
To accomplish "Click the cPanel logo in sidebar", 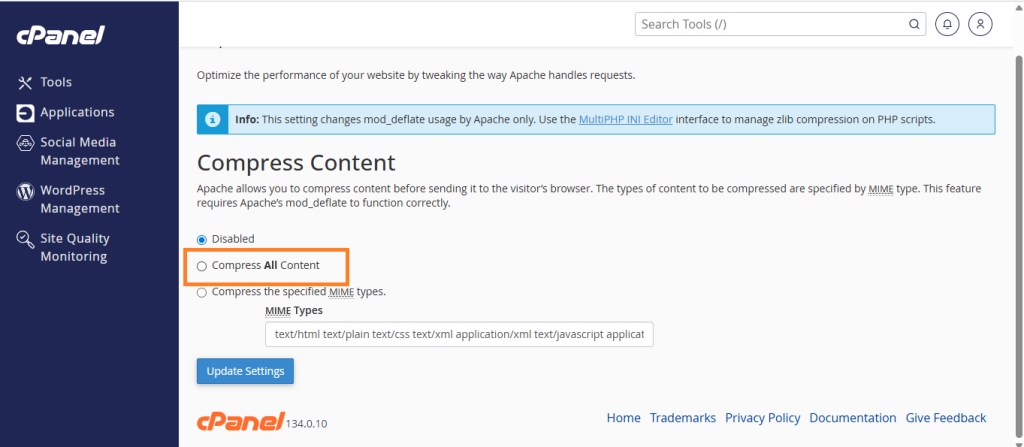I will tap(60, 36).
